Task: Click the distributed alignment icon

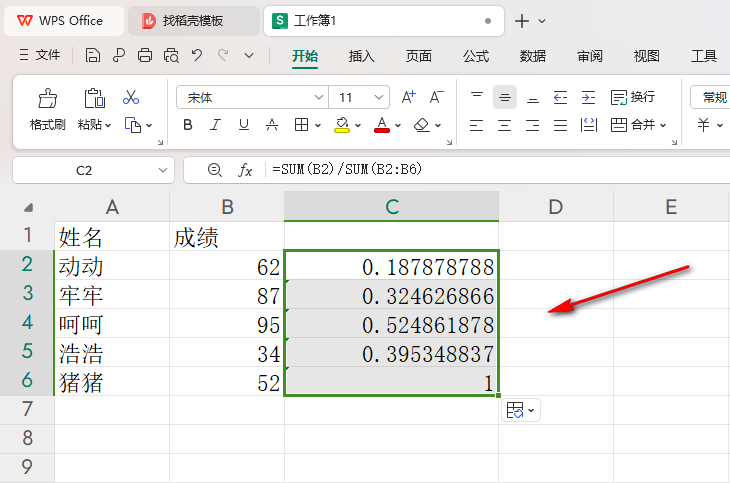Action: click(x=588, y=125)
